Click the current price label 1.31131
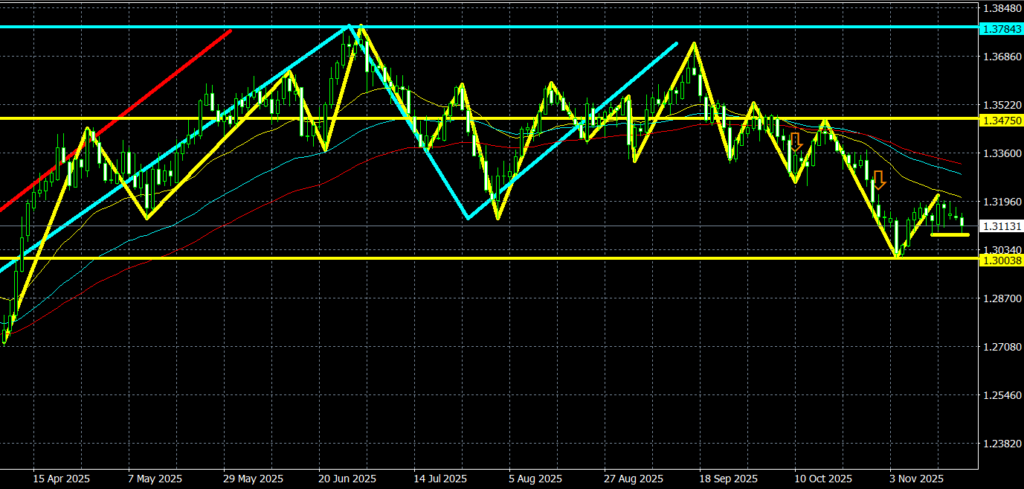Screen dimensions: 1024x489 pyautogui.click(x=1000, y=227)
